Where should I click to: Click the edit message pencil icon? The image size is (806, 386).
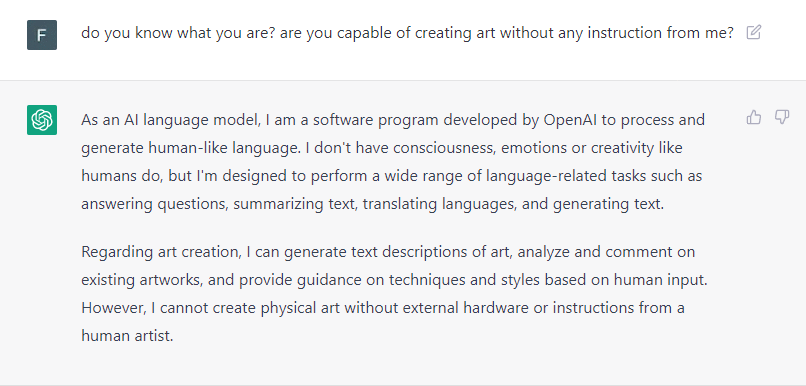pyautogui.click(x=753, y=33)
